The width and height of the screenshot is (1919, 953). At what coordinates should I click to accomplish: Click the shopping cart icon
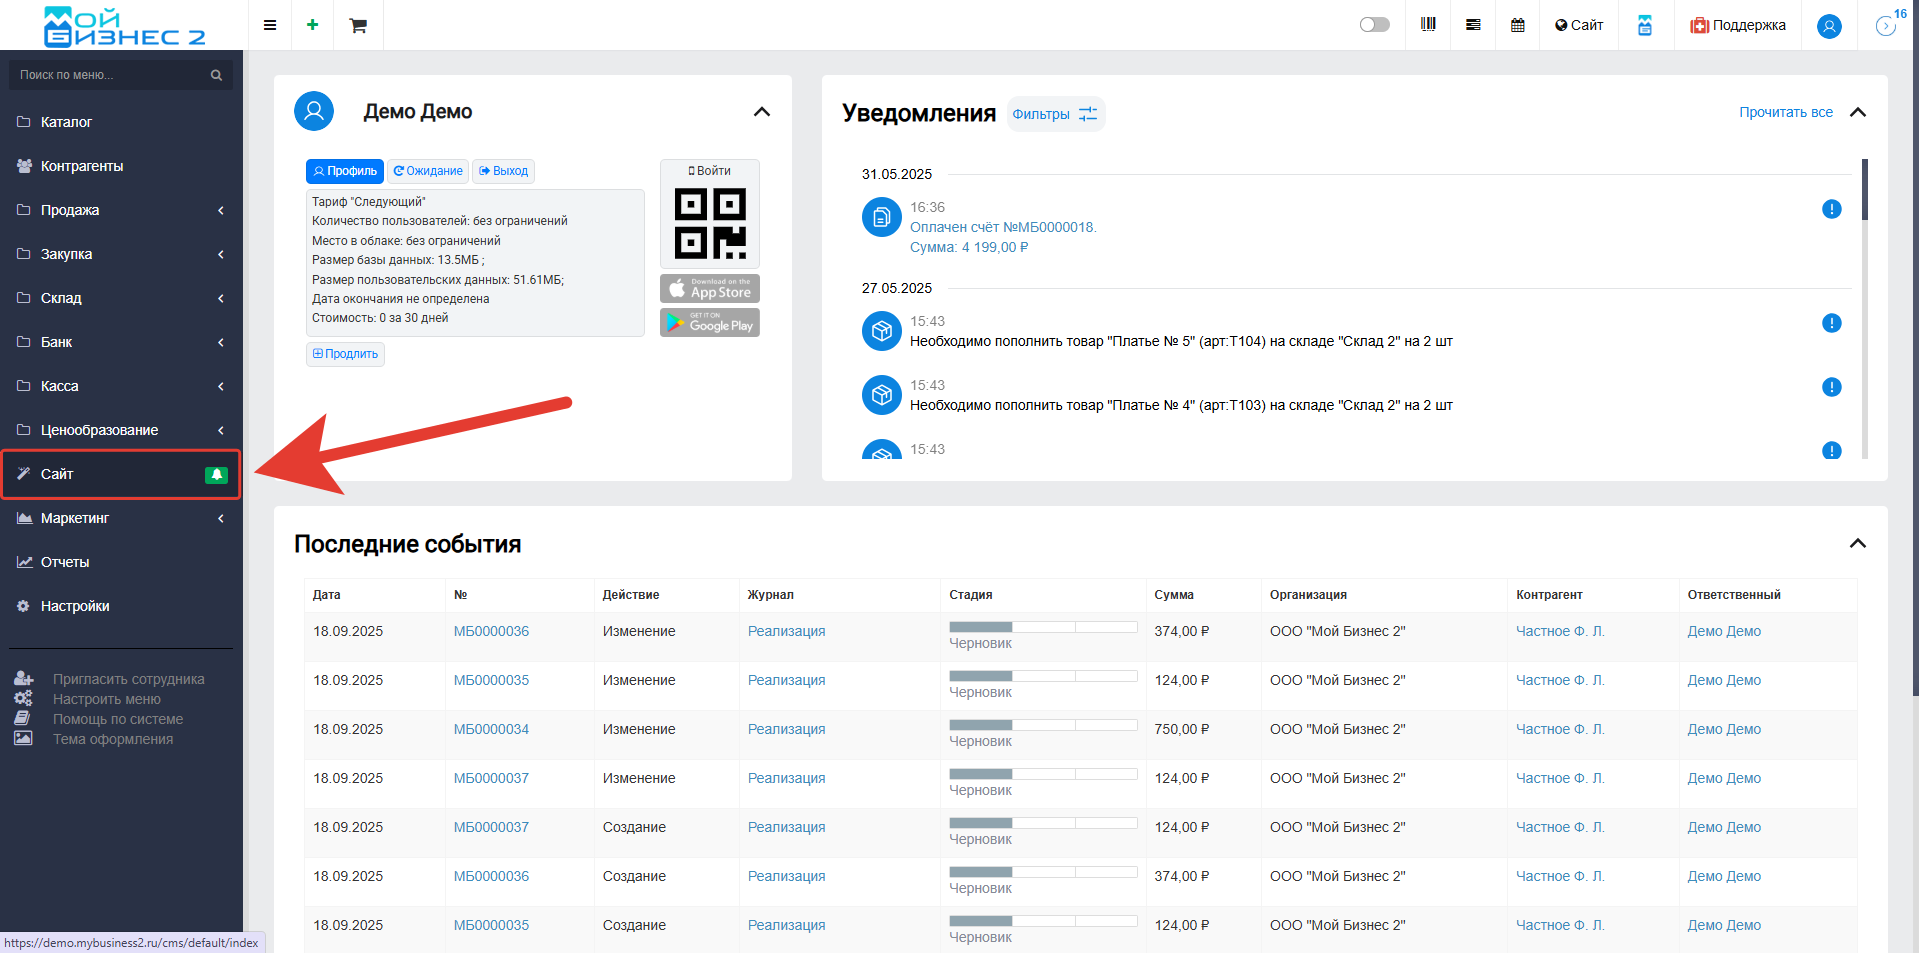coord(357,25)
